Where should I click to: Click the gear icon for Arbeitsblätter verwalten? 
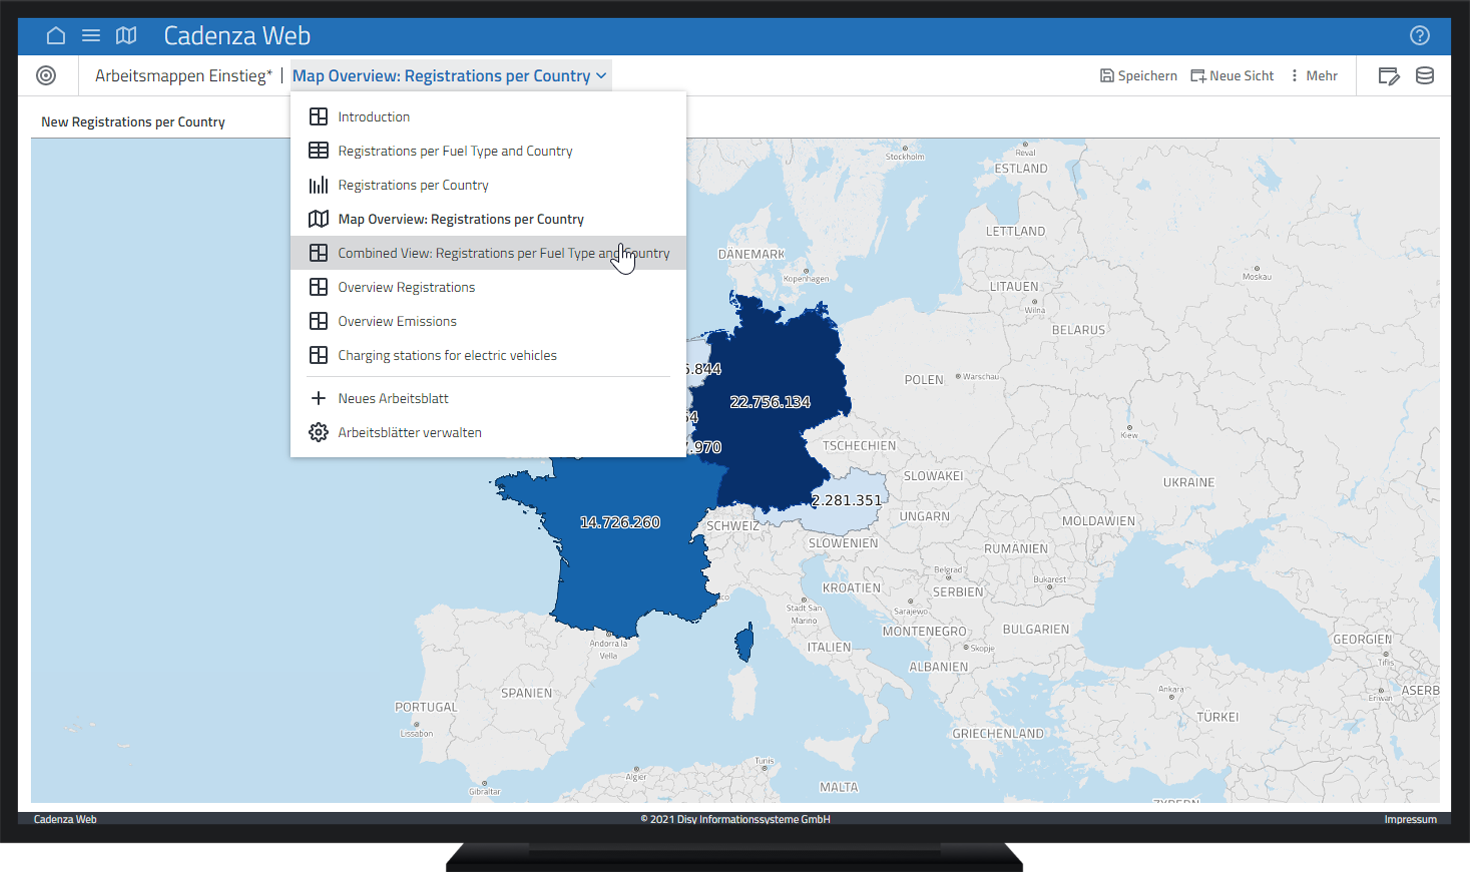318,432
